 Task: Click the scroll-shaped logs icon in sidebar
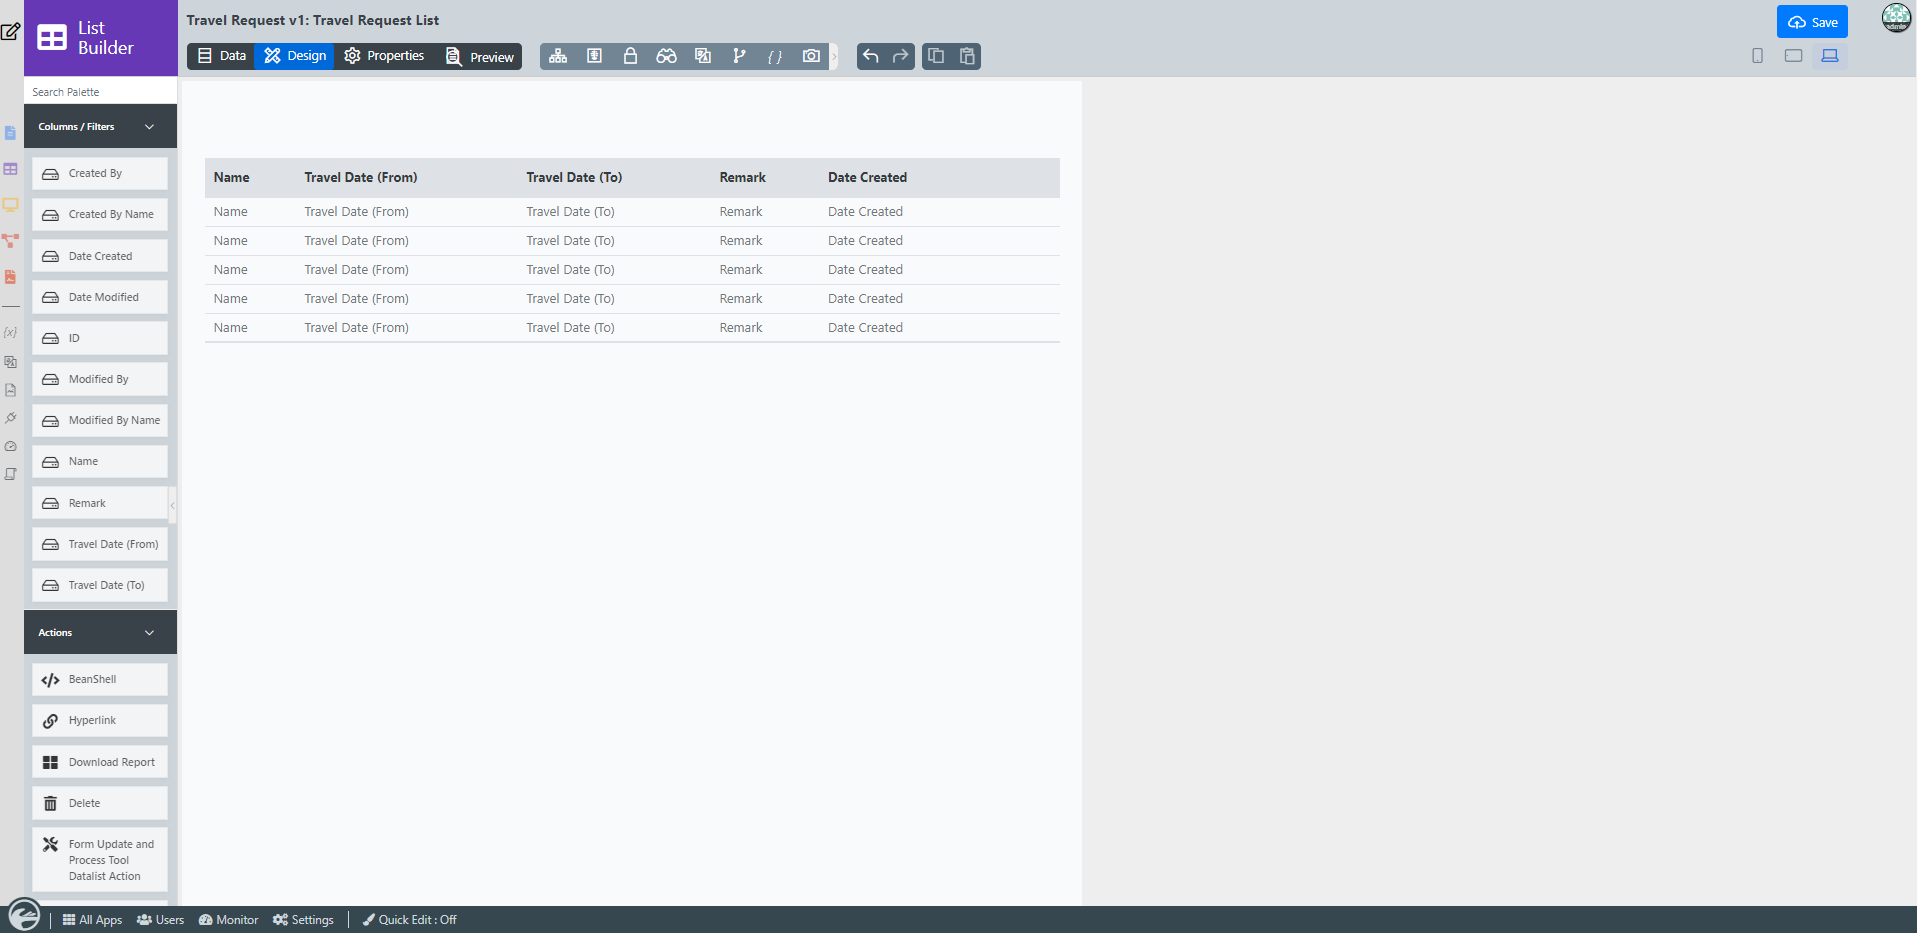coord(10,474)
